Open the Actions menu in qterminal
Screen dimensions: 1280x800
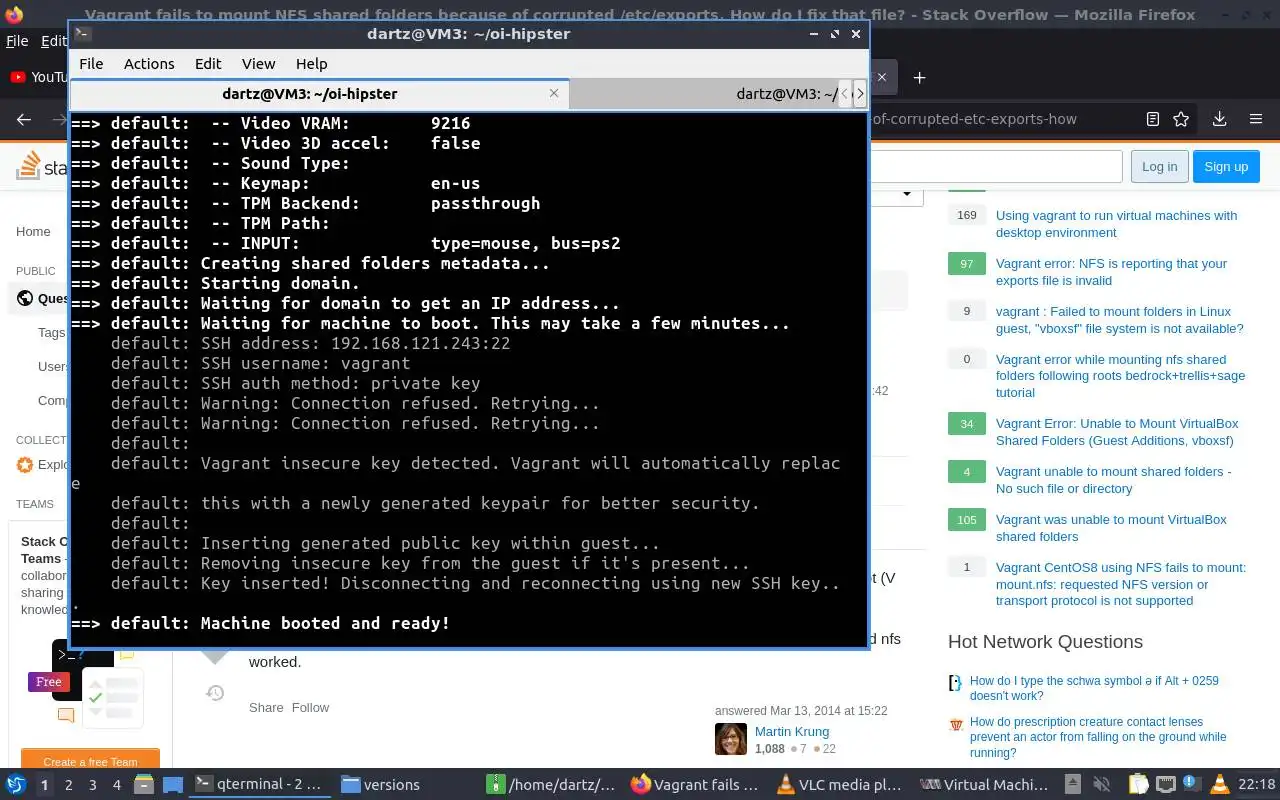149,63
